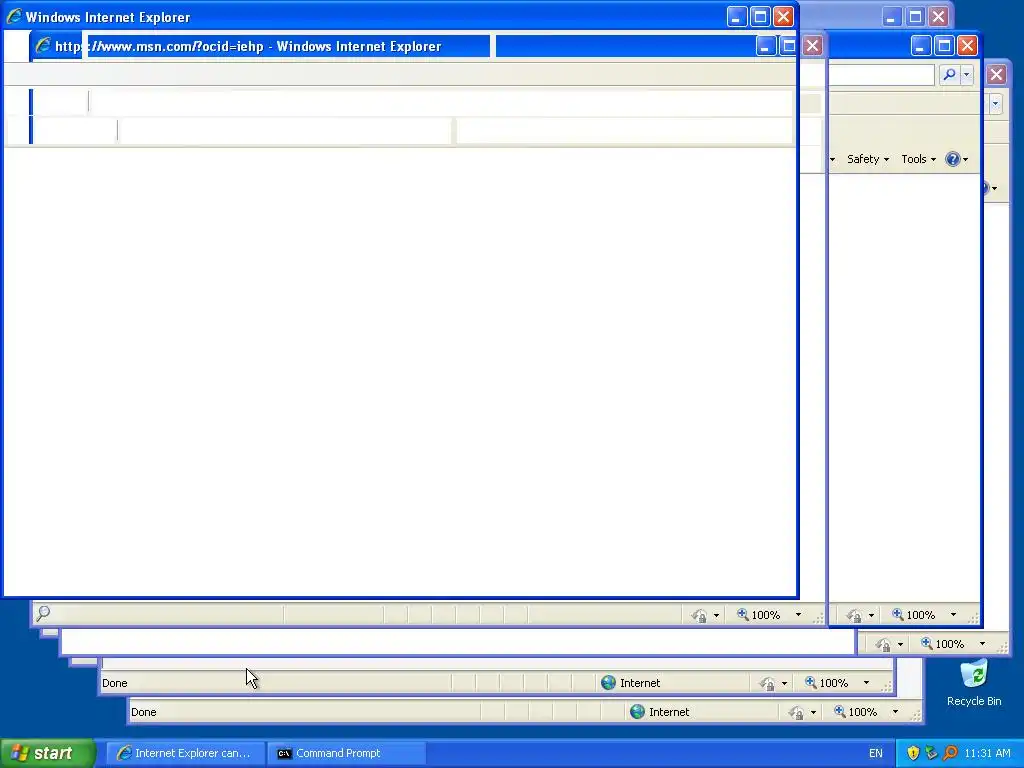
Task: Close the msn.com Internet Explorer window
Action: (812, 46)
